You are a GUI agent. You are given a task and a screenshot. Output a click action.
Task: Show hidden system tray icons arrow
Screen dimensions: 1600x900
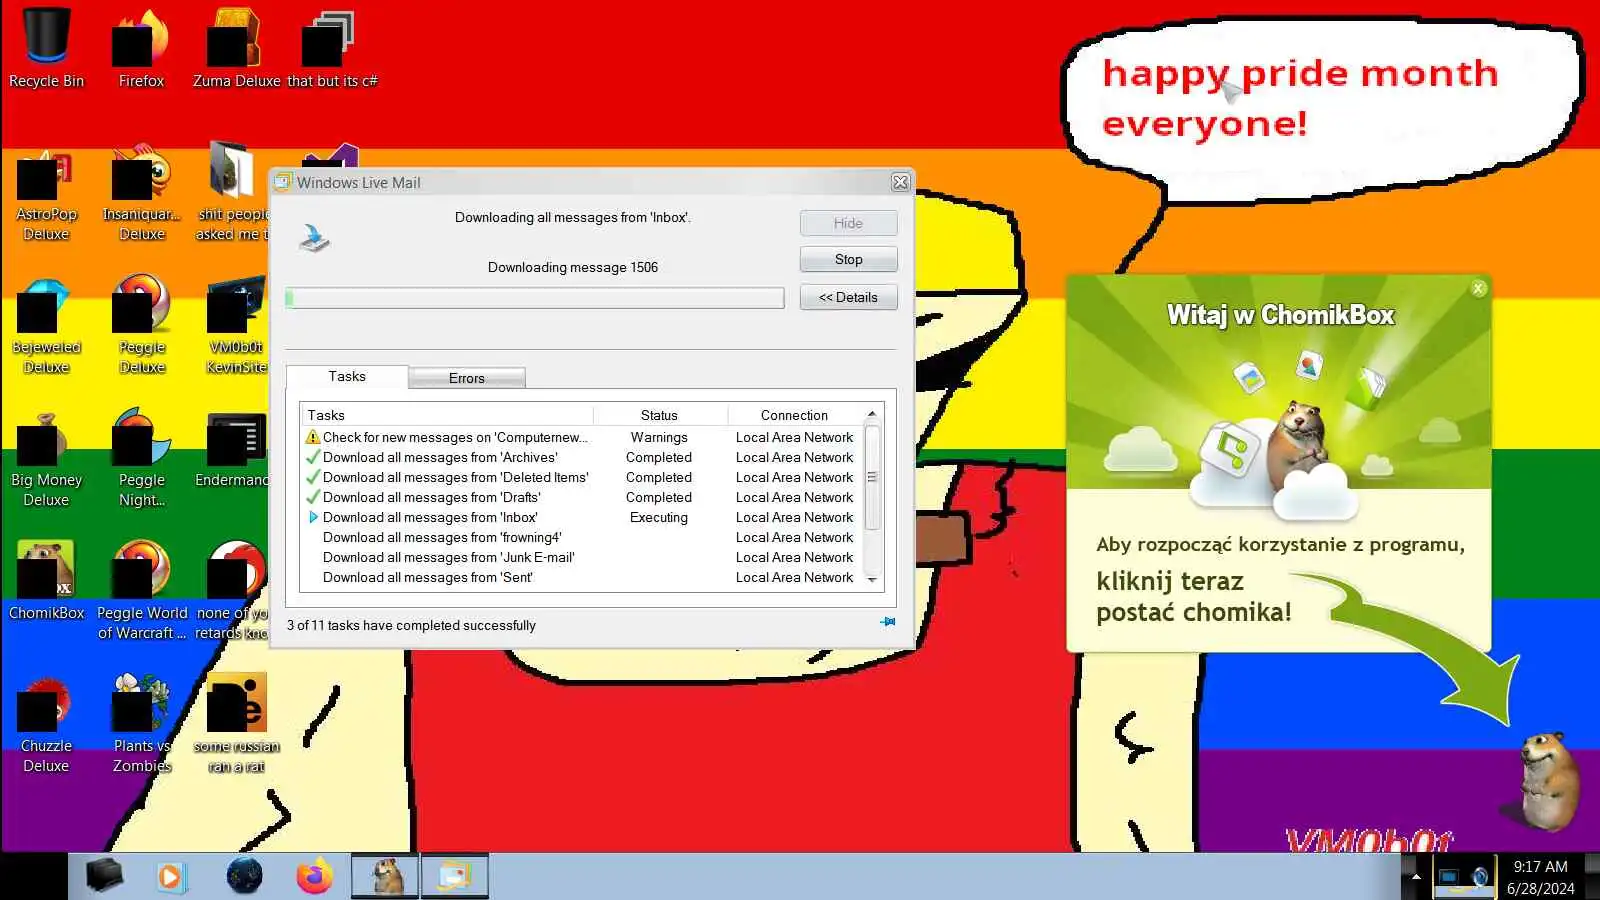tap(1416, 877)
